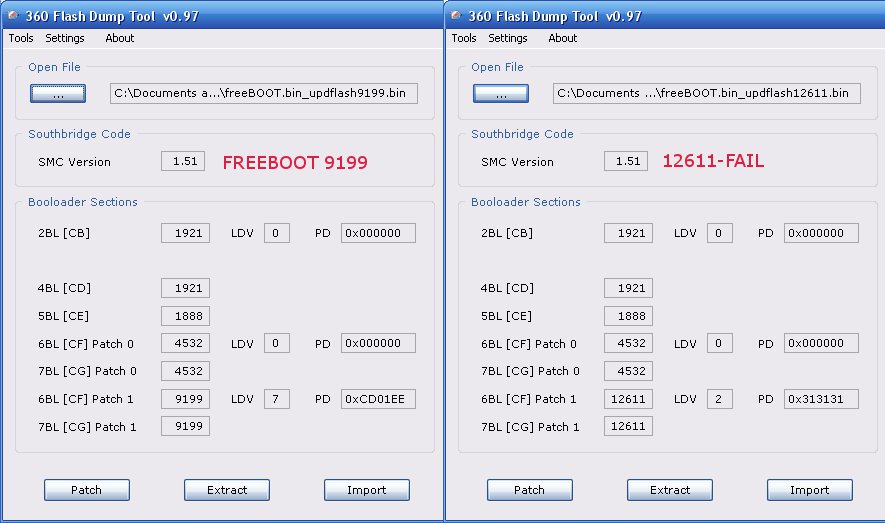Click 2BL [CB] PD field in right window
The image size is (885, 523).
pos(821,233)
